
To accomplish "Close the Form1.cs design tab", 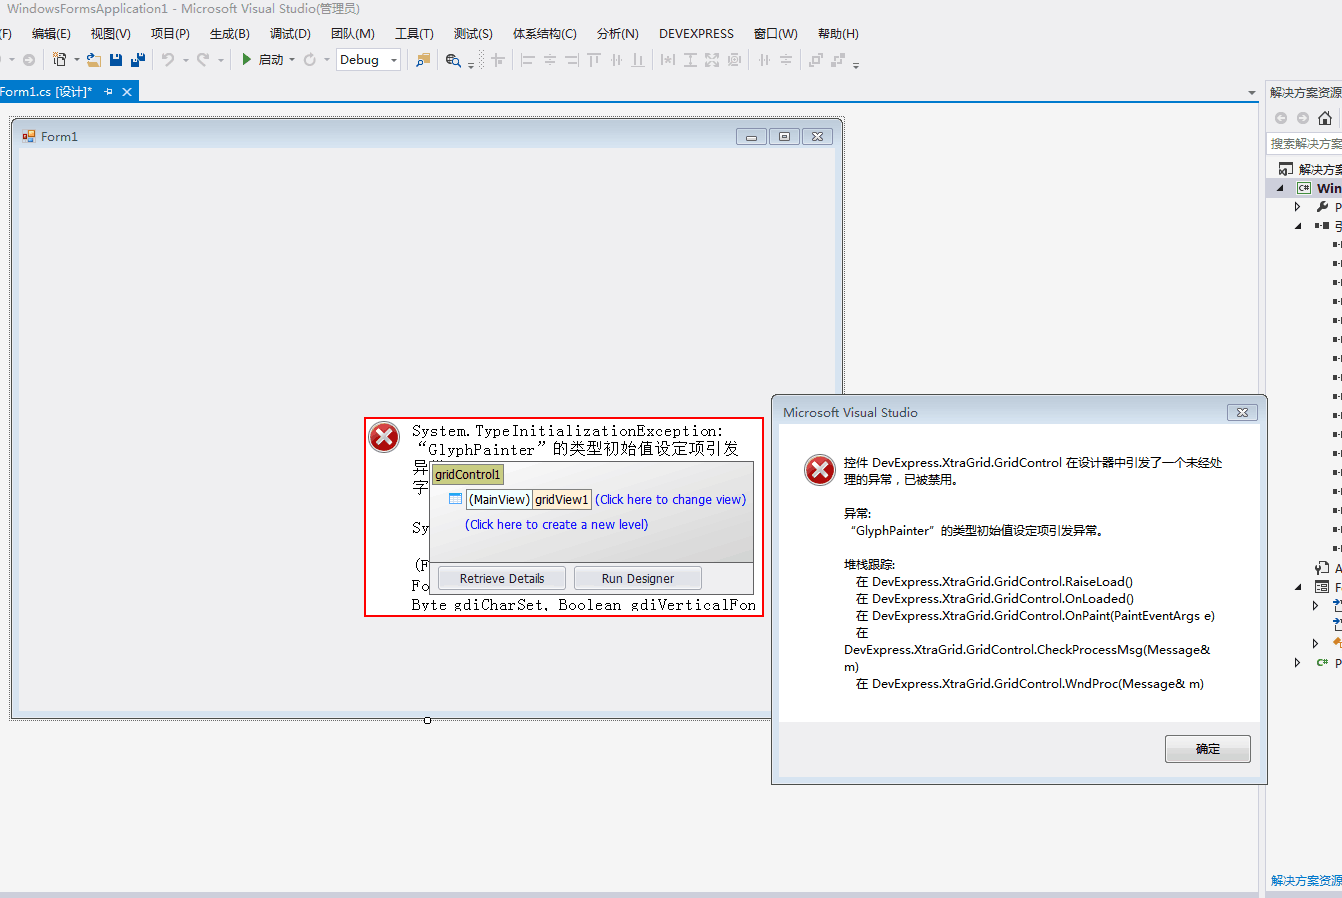I will [x=127, y=92].
